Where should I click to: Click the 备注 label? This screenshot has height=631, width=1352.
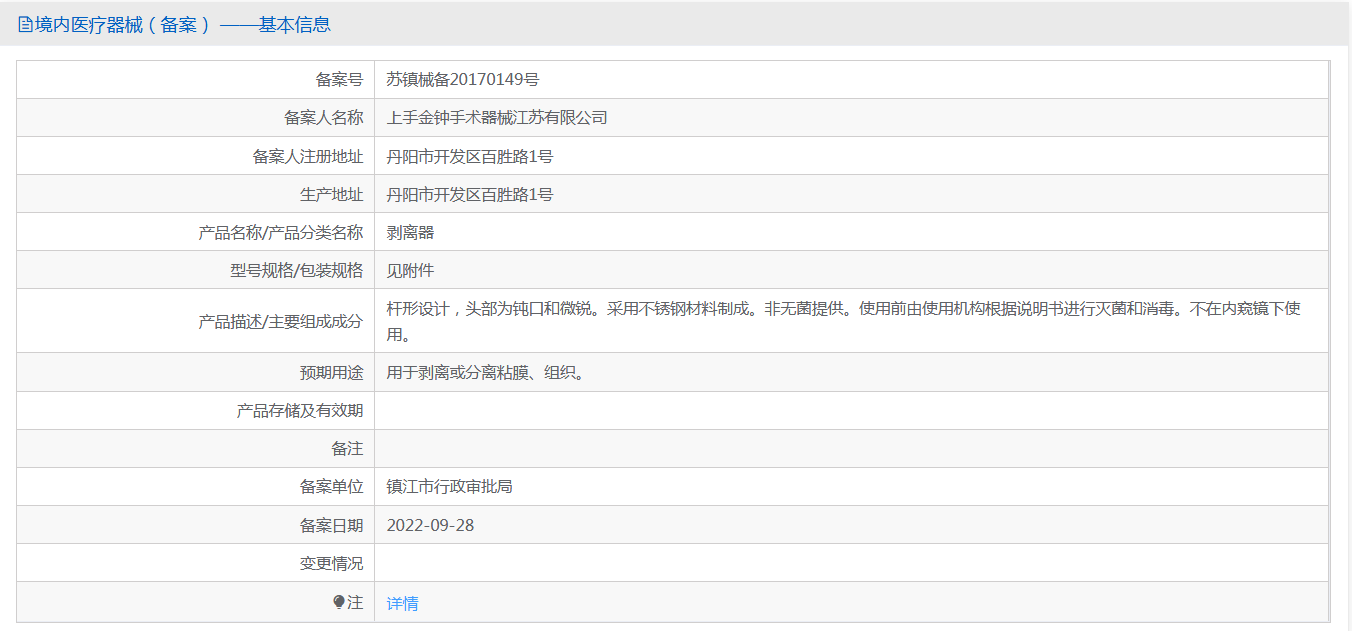(x=347, y=449)
